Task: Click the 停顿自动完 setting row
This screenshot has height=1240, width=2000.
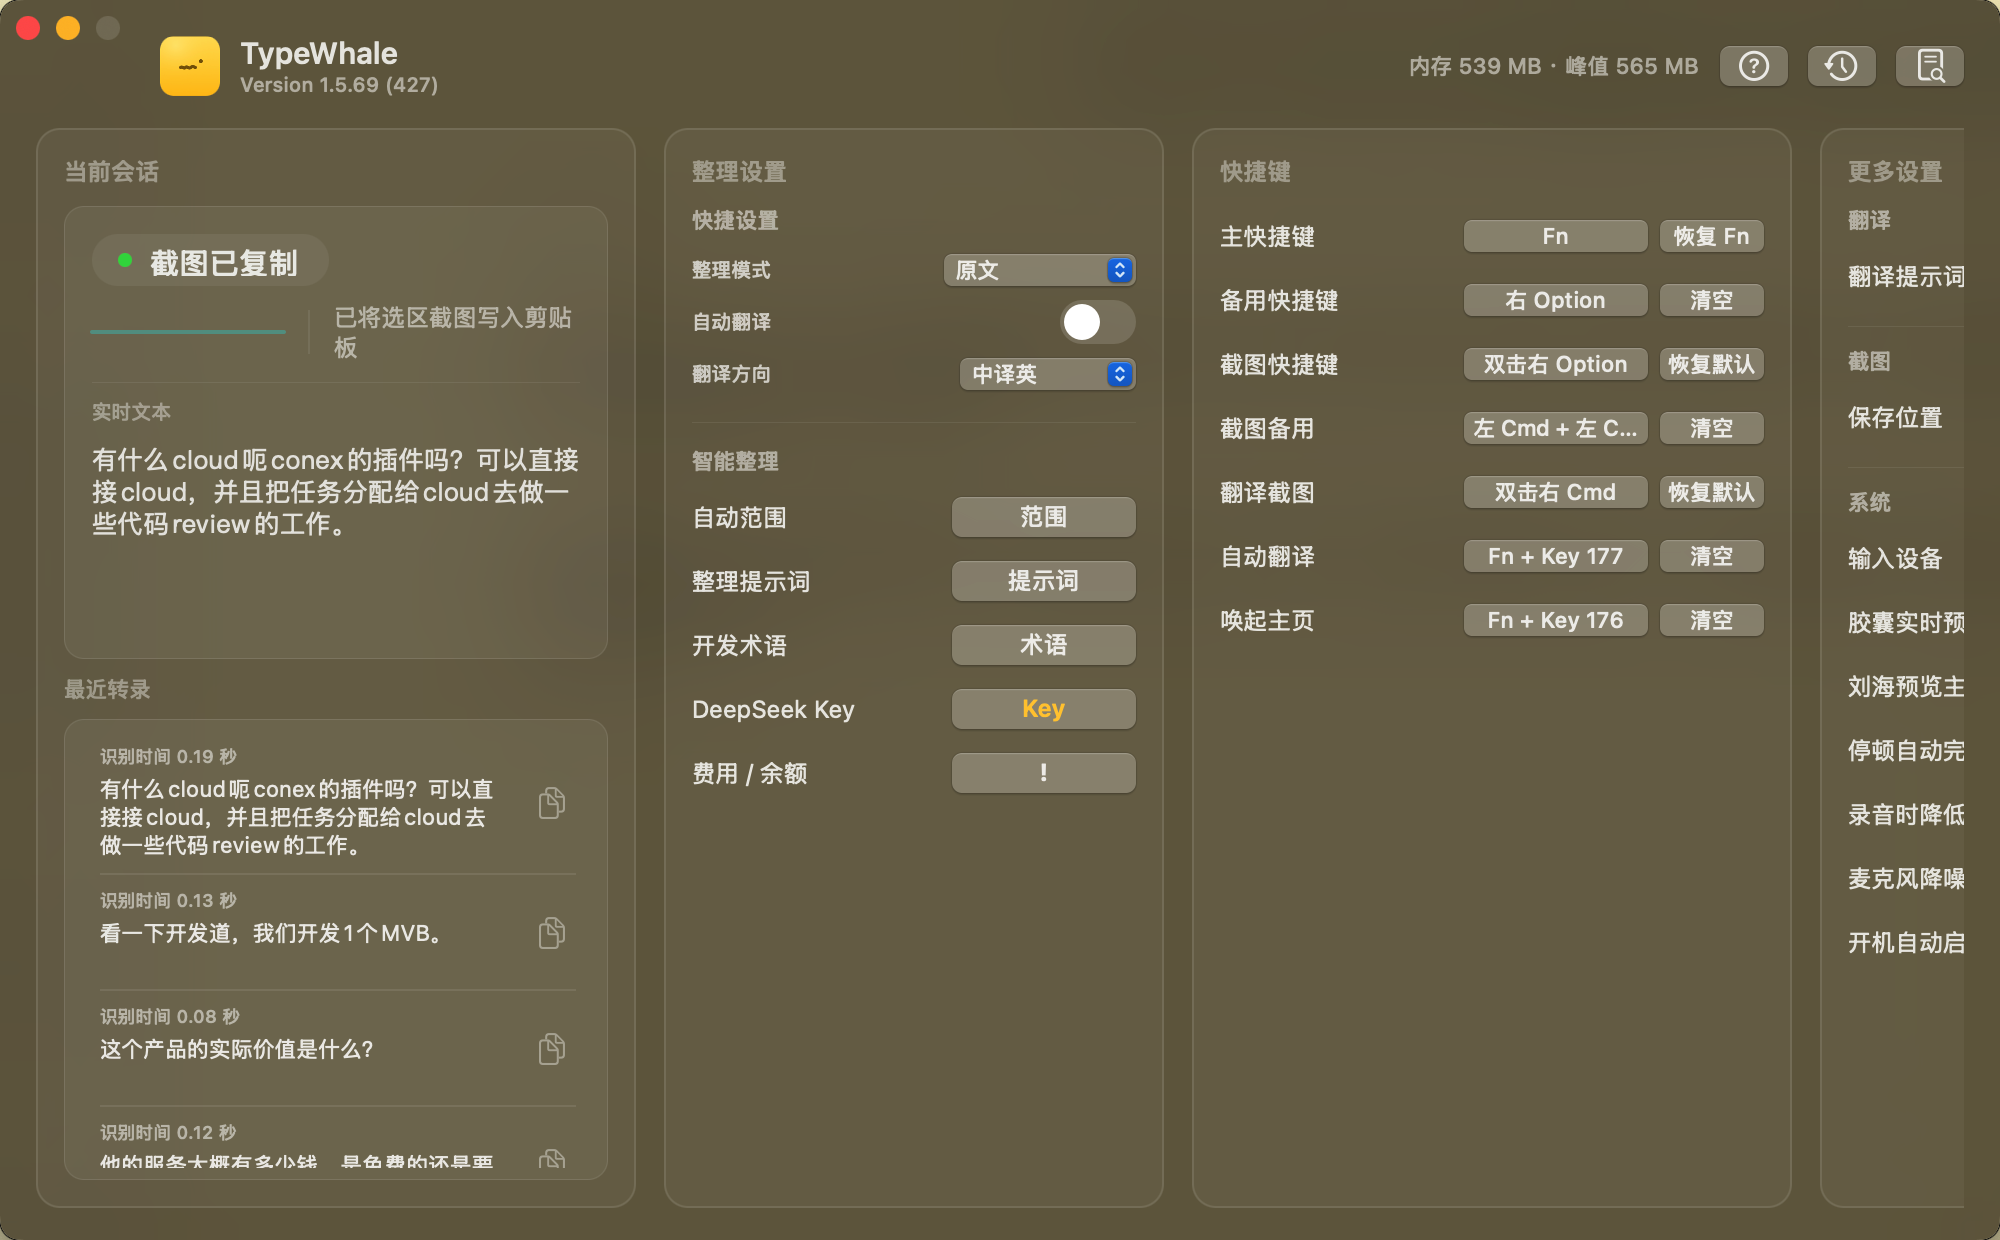Action: 1906,751
